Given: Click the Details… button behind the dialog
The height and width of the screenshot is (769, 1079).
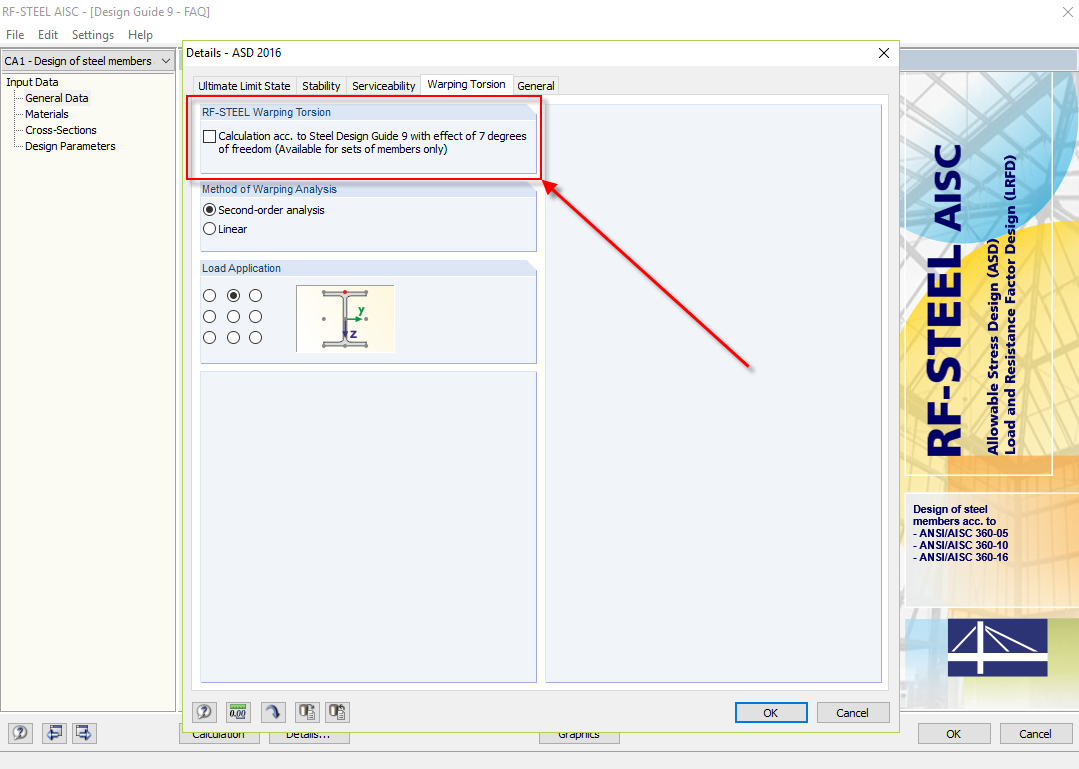Looking at the screenshot, I should pyautogui.click(x=308, y=737).
